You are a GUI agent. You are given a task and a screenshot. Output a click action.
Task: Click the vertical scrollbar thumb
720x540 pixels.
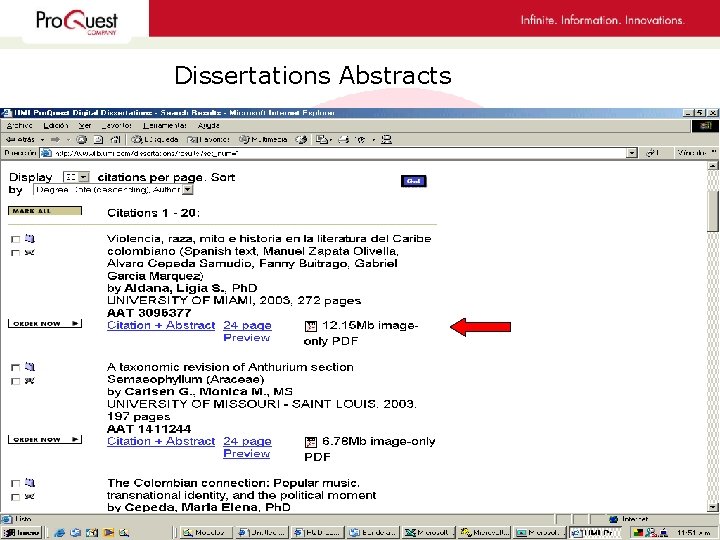pyautogui.click(x=713, y=212)
